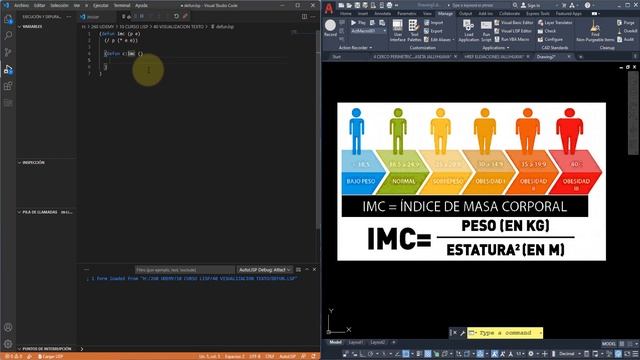Click Customization menu icon in AutoCAD status bar

(x=636, y=353)
